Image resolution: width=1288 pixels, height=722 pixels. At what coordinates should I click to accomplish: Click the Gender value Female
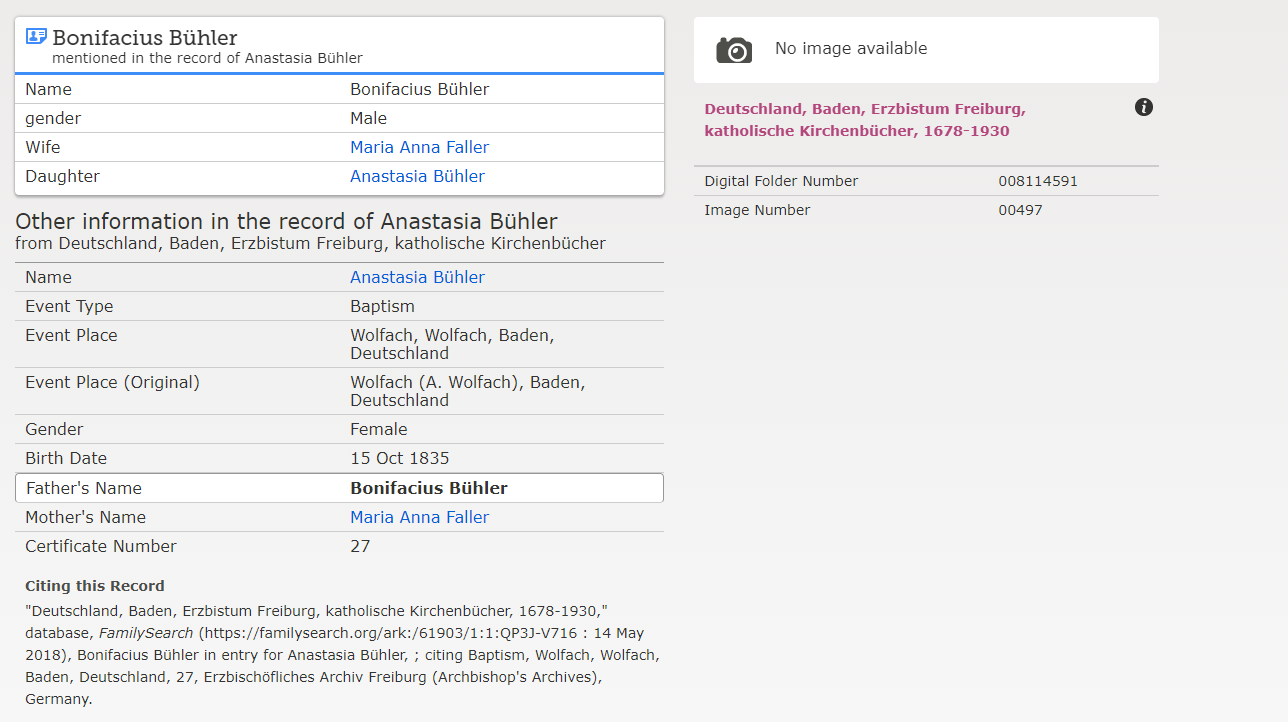(379, 429)
